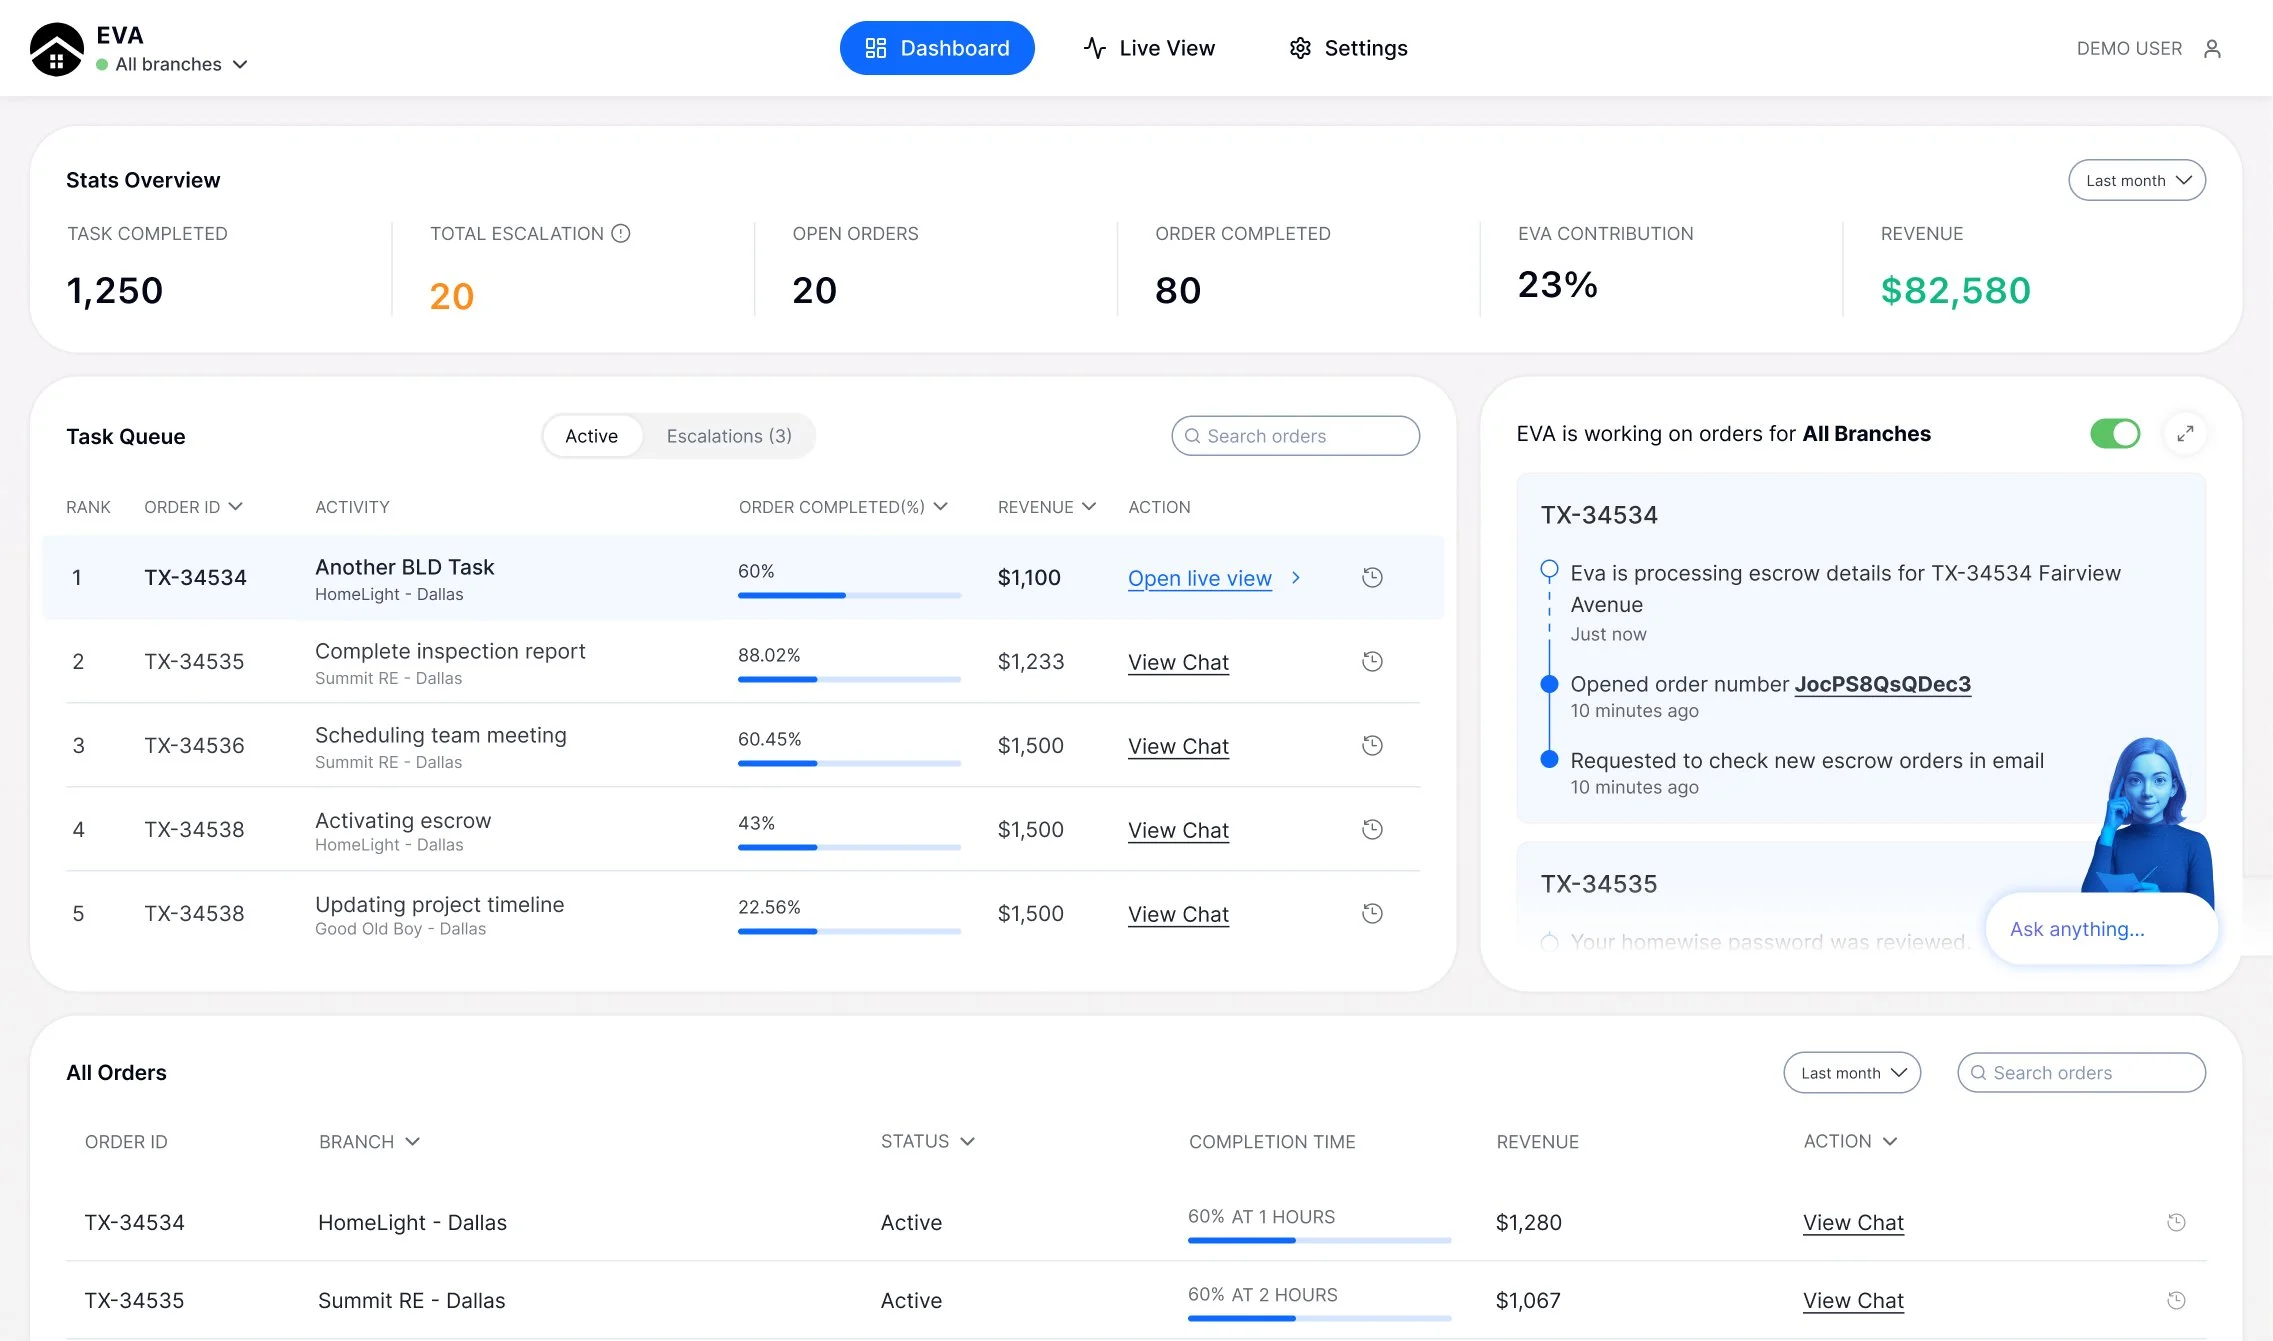Click the 88.02% progress bar for TX-34535
Viewport: 2273px width, 1341px height.
pyautogui.click(x=848, y=679)
